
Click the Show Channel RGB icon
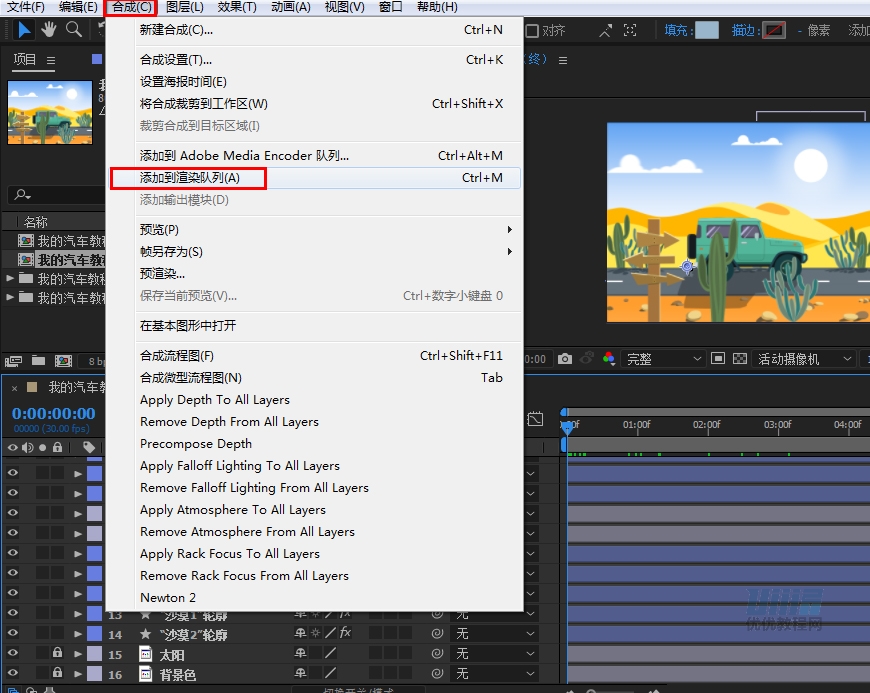pyautogui.click(x=608, y=357)
